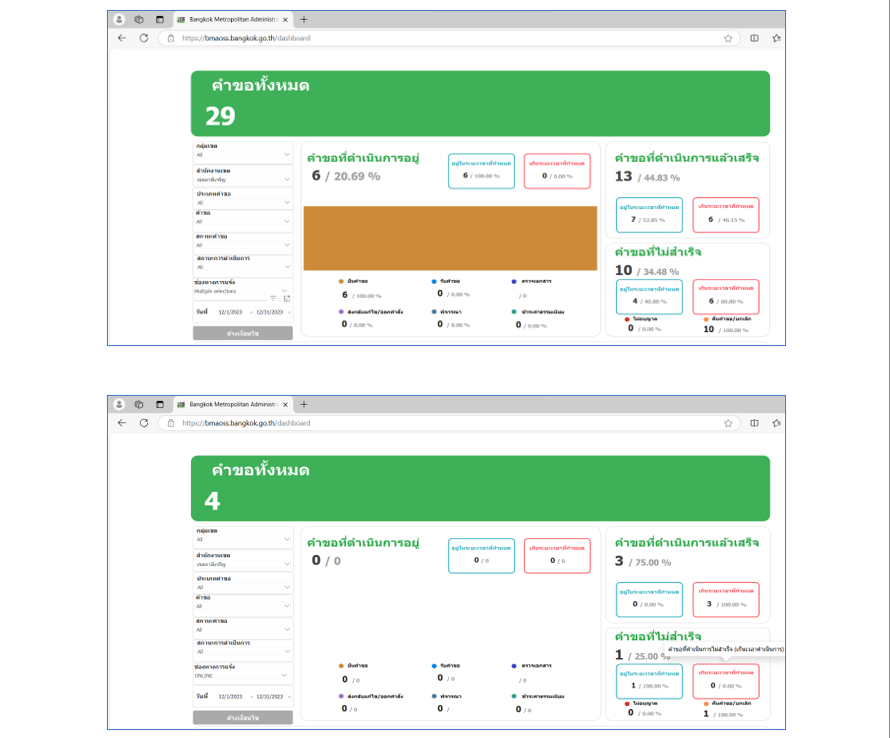Click the orange bar in the top dashboard chart
The image size is (890, 738).
click(x=450, y=238)
